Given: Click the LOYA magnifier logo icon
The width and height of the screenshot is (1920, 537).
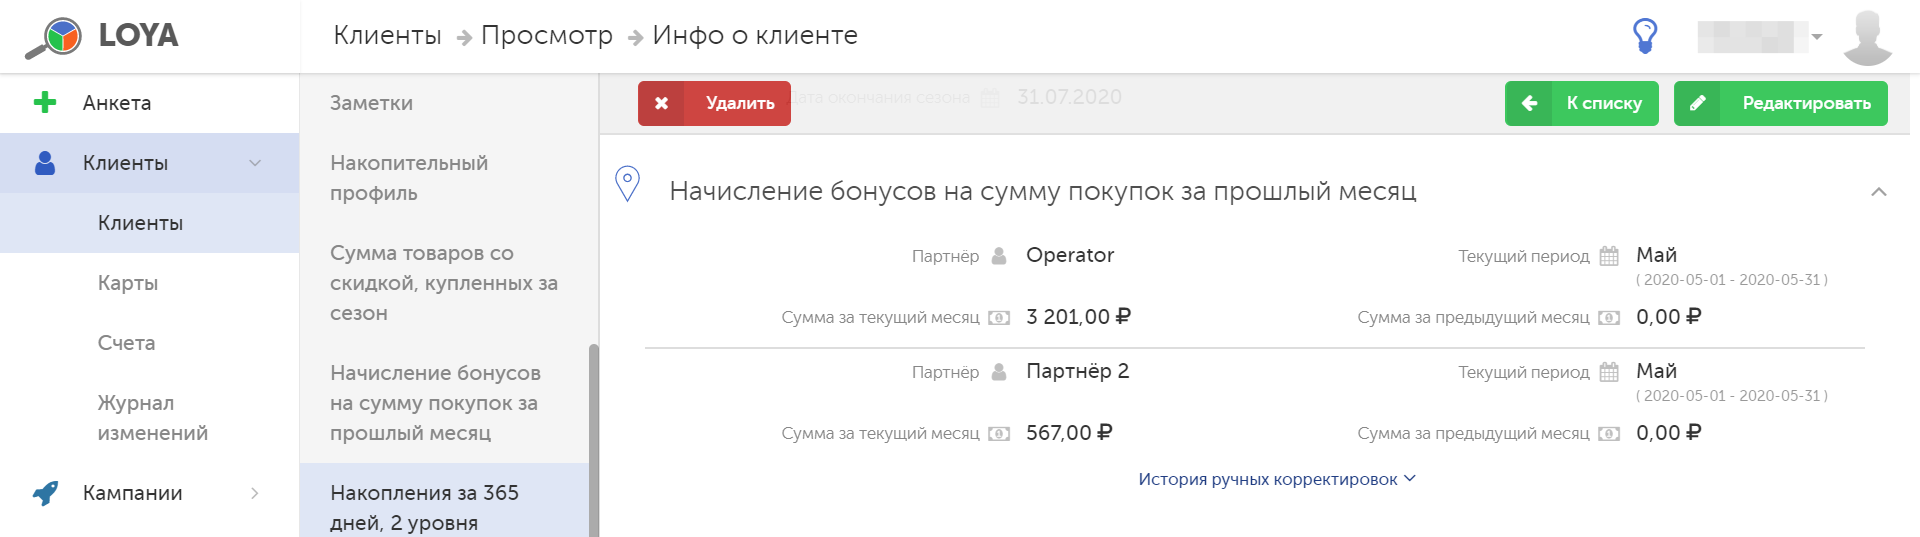Looking at the screenshot, I should (54, 37).
